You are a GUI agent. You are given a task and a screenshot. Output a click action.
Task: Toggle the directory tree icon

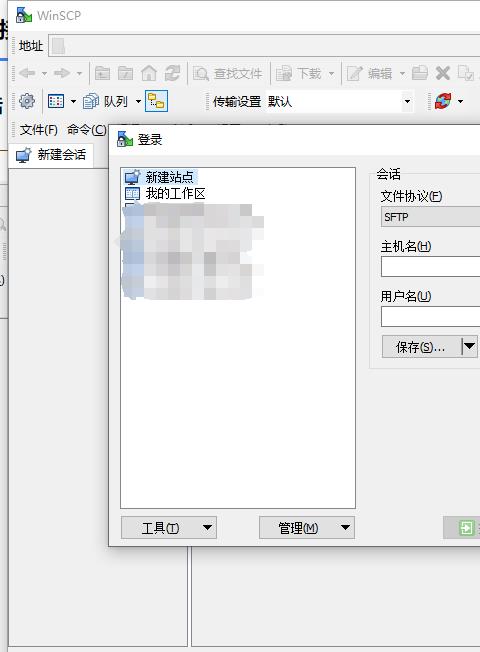coord(156,101)
